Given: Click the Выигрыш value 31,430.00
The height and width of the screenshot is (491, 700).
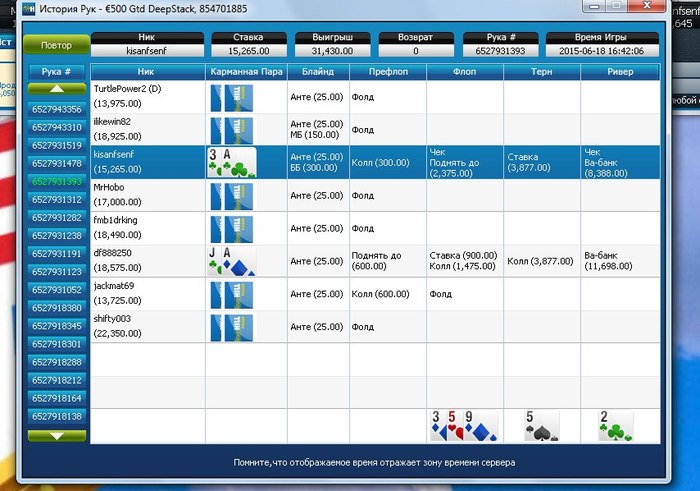Looking at the screenshot, I should [x=332, y=51].
